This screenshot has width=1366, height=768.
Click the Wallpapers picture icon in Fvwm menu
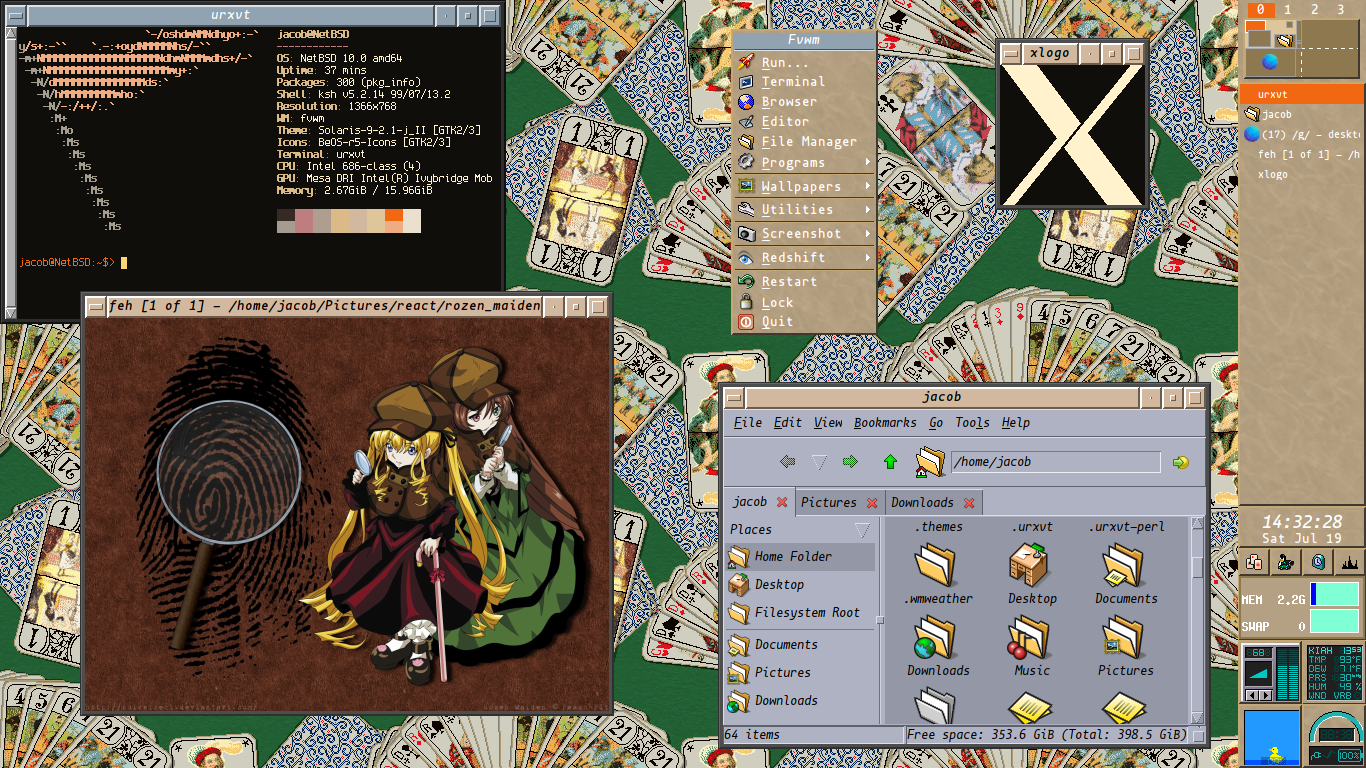(745, 186)
